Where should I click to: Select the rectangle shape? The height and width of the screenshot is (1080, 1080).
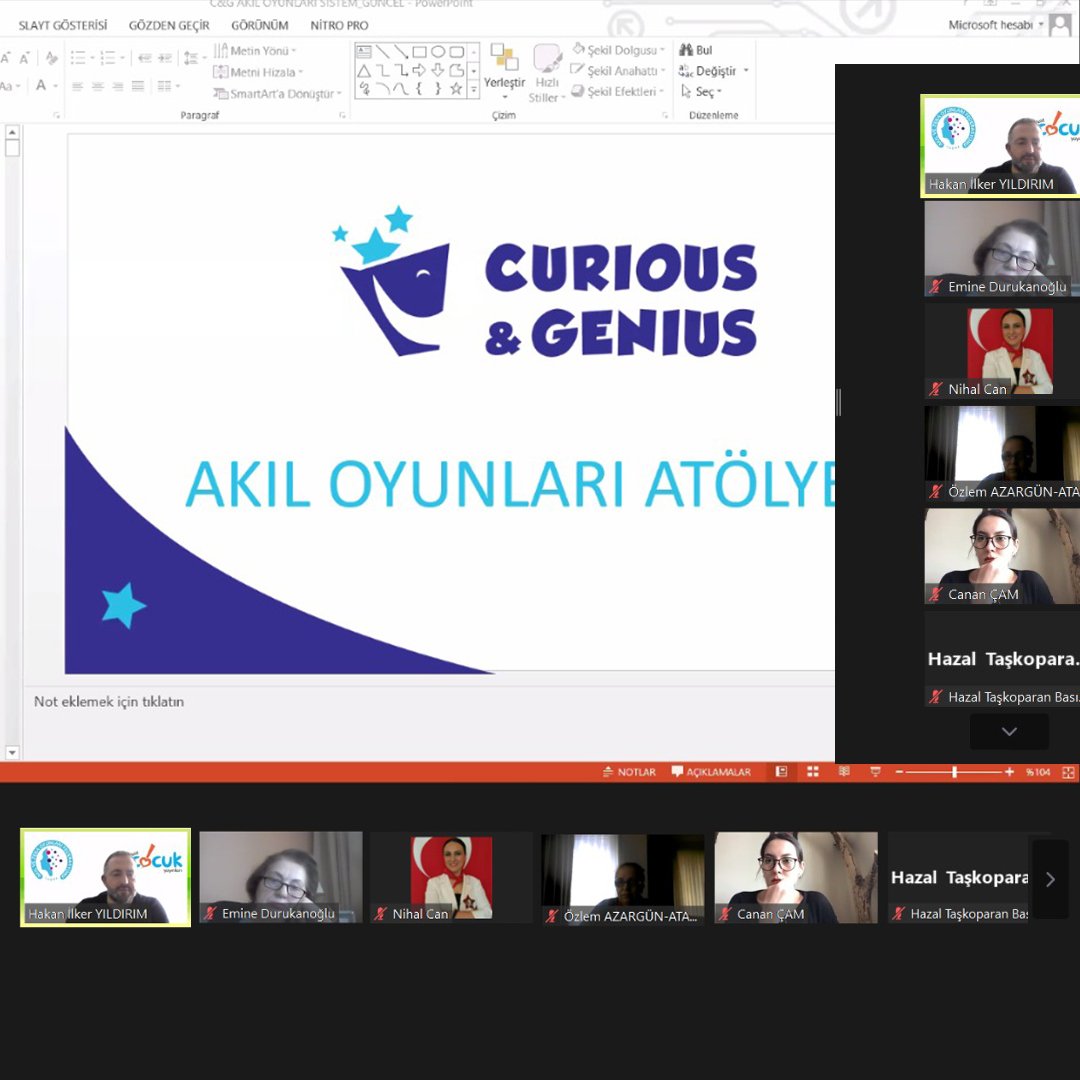coord(419,52)
